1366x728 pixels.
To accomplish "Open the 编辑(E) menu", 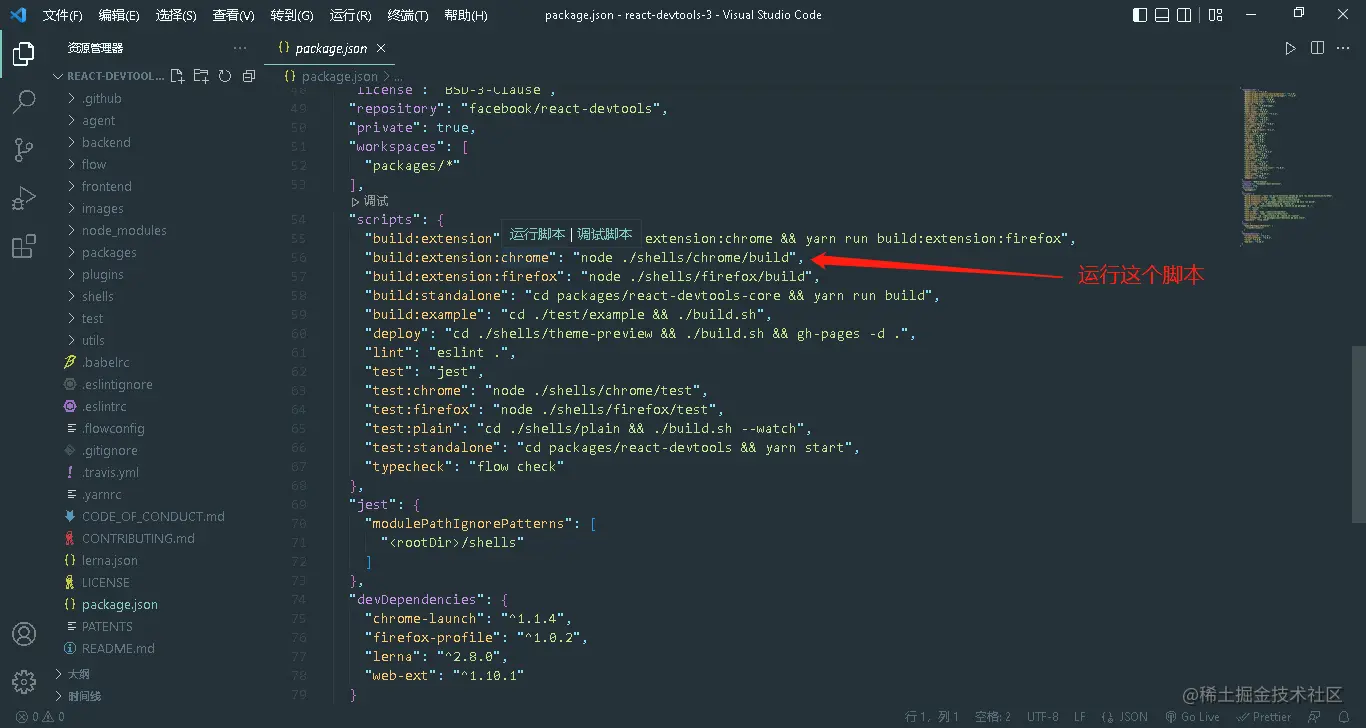I will click(x=119, y=15).
